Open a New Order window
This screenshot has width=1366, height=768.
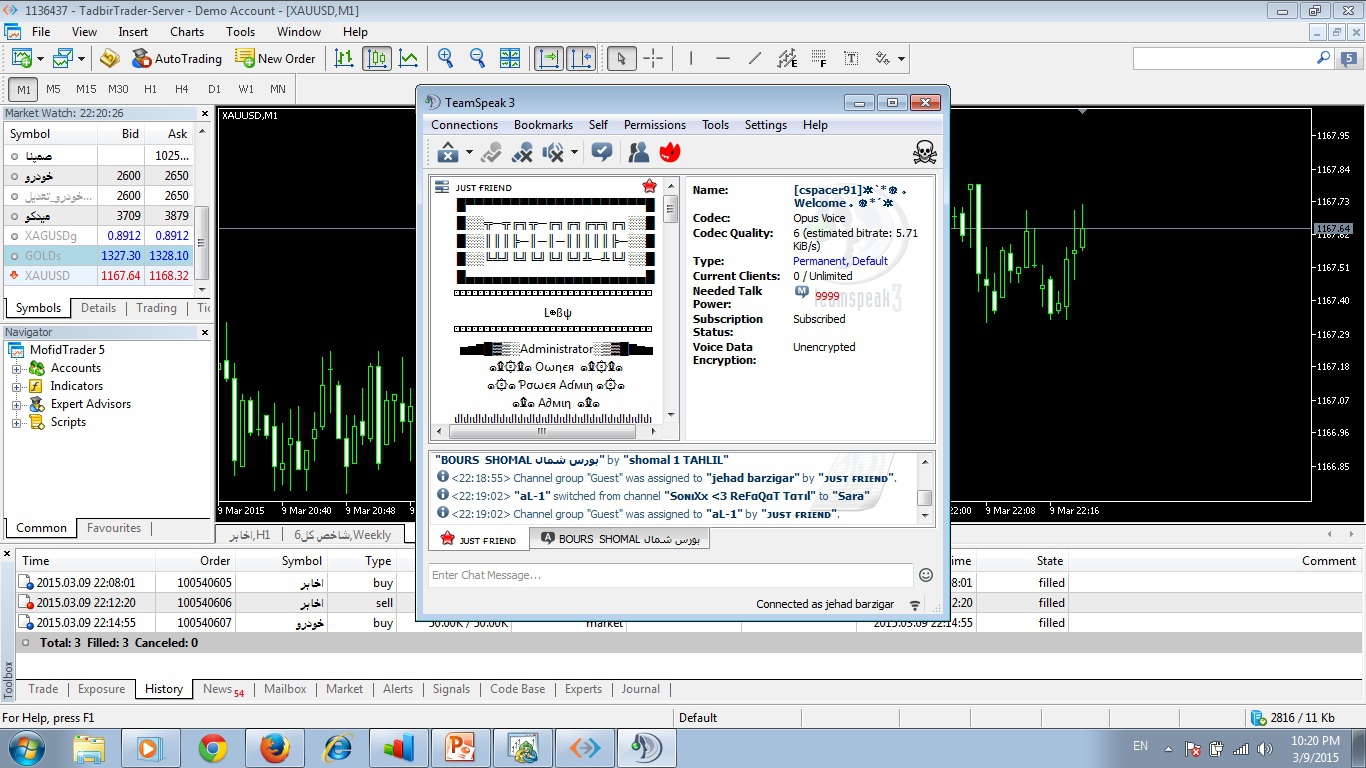[275, 58]
